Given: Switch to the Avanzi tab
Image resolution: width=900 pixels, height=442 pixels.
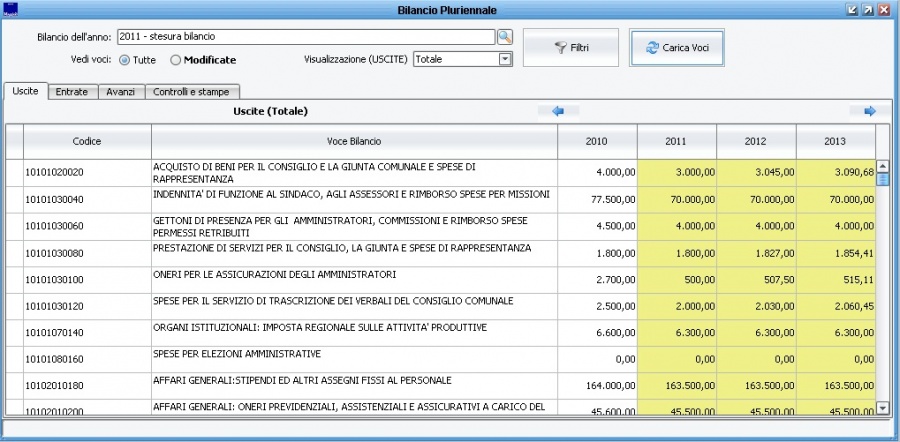Looking at the screenshot, I should click(121, 92).
